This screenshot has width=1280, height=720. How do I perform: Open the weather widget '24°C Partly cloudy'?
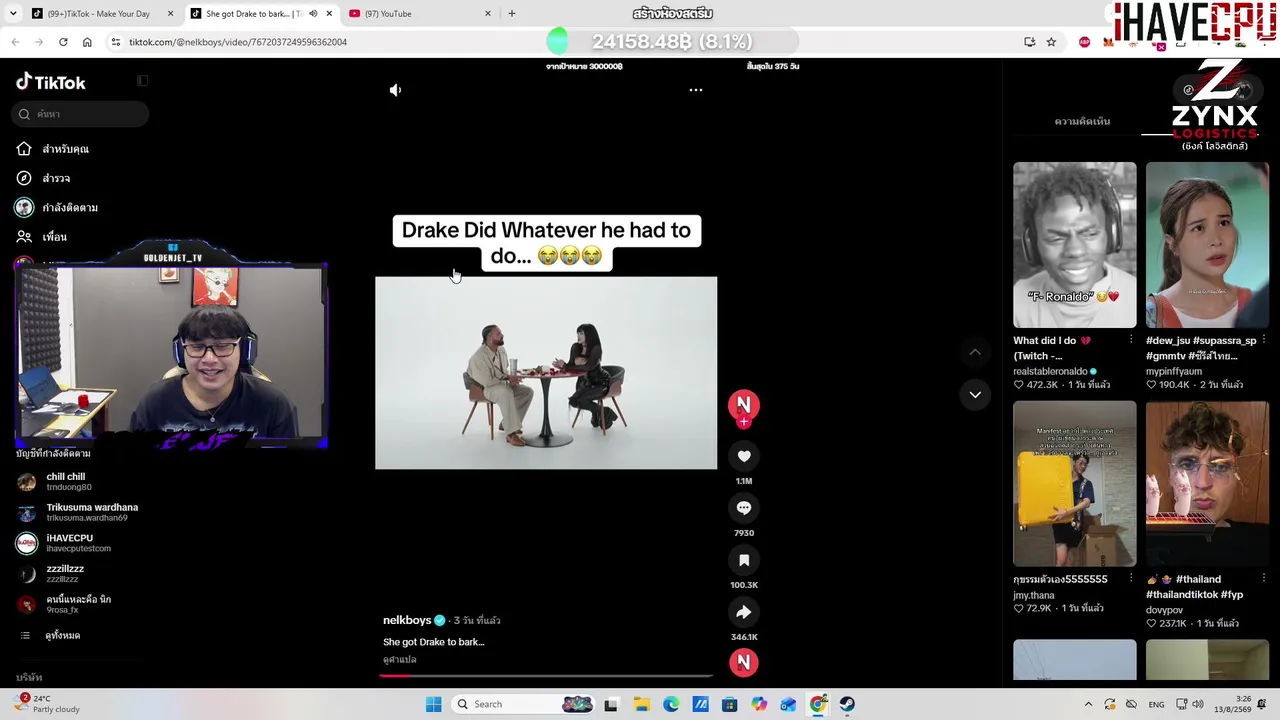click(49, 704)
